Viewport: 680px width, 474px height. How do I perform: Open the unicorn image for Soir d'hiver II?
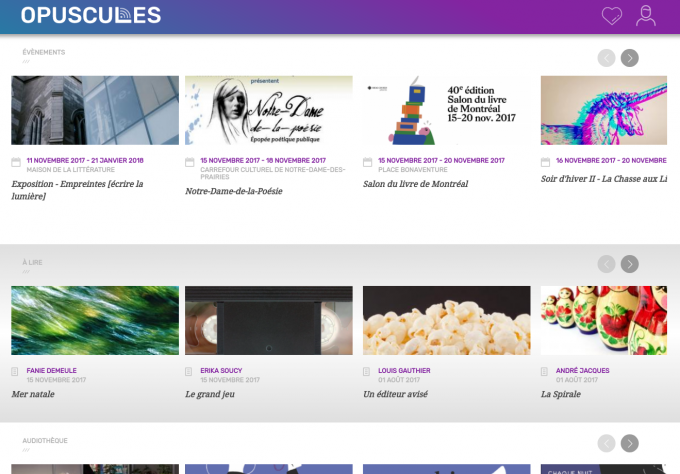[604, 110]
